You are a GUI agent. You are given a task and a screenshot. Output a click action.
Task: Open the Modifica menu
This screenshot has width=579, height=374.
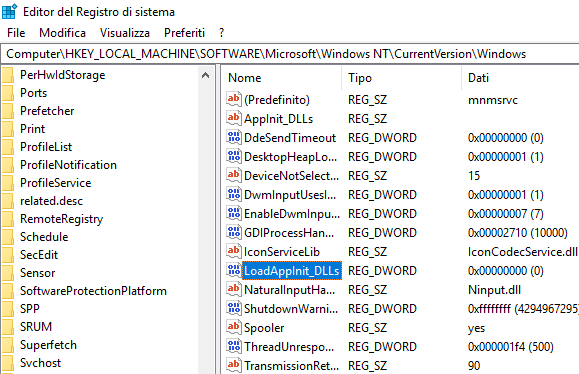pyautogui.click(x=62, y=33)
